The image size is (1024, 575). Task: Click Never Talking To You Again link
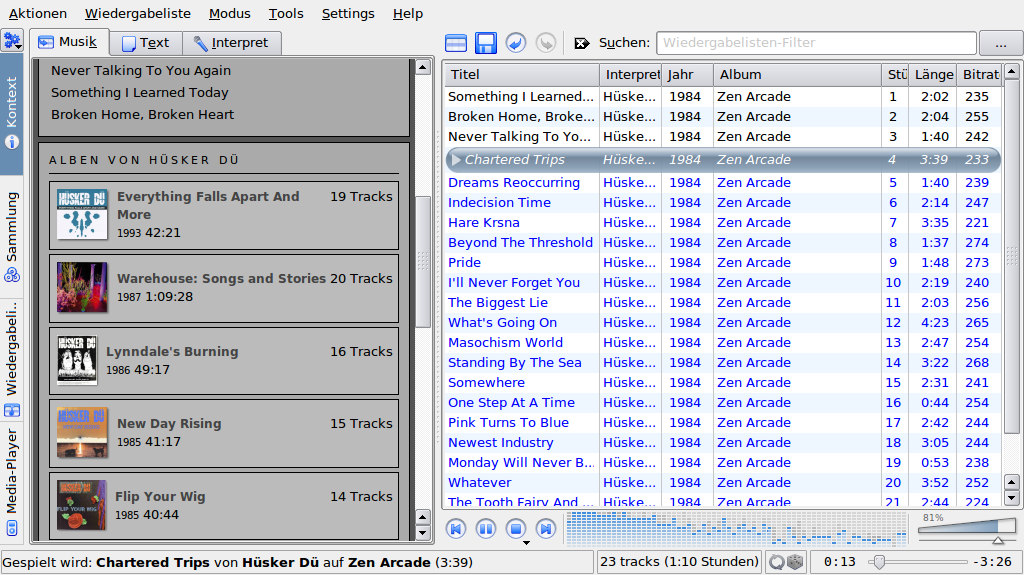click(141, 71)
